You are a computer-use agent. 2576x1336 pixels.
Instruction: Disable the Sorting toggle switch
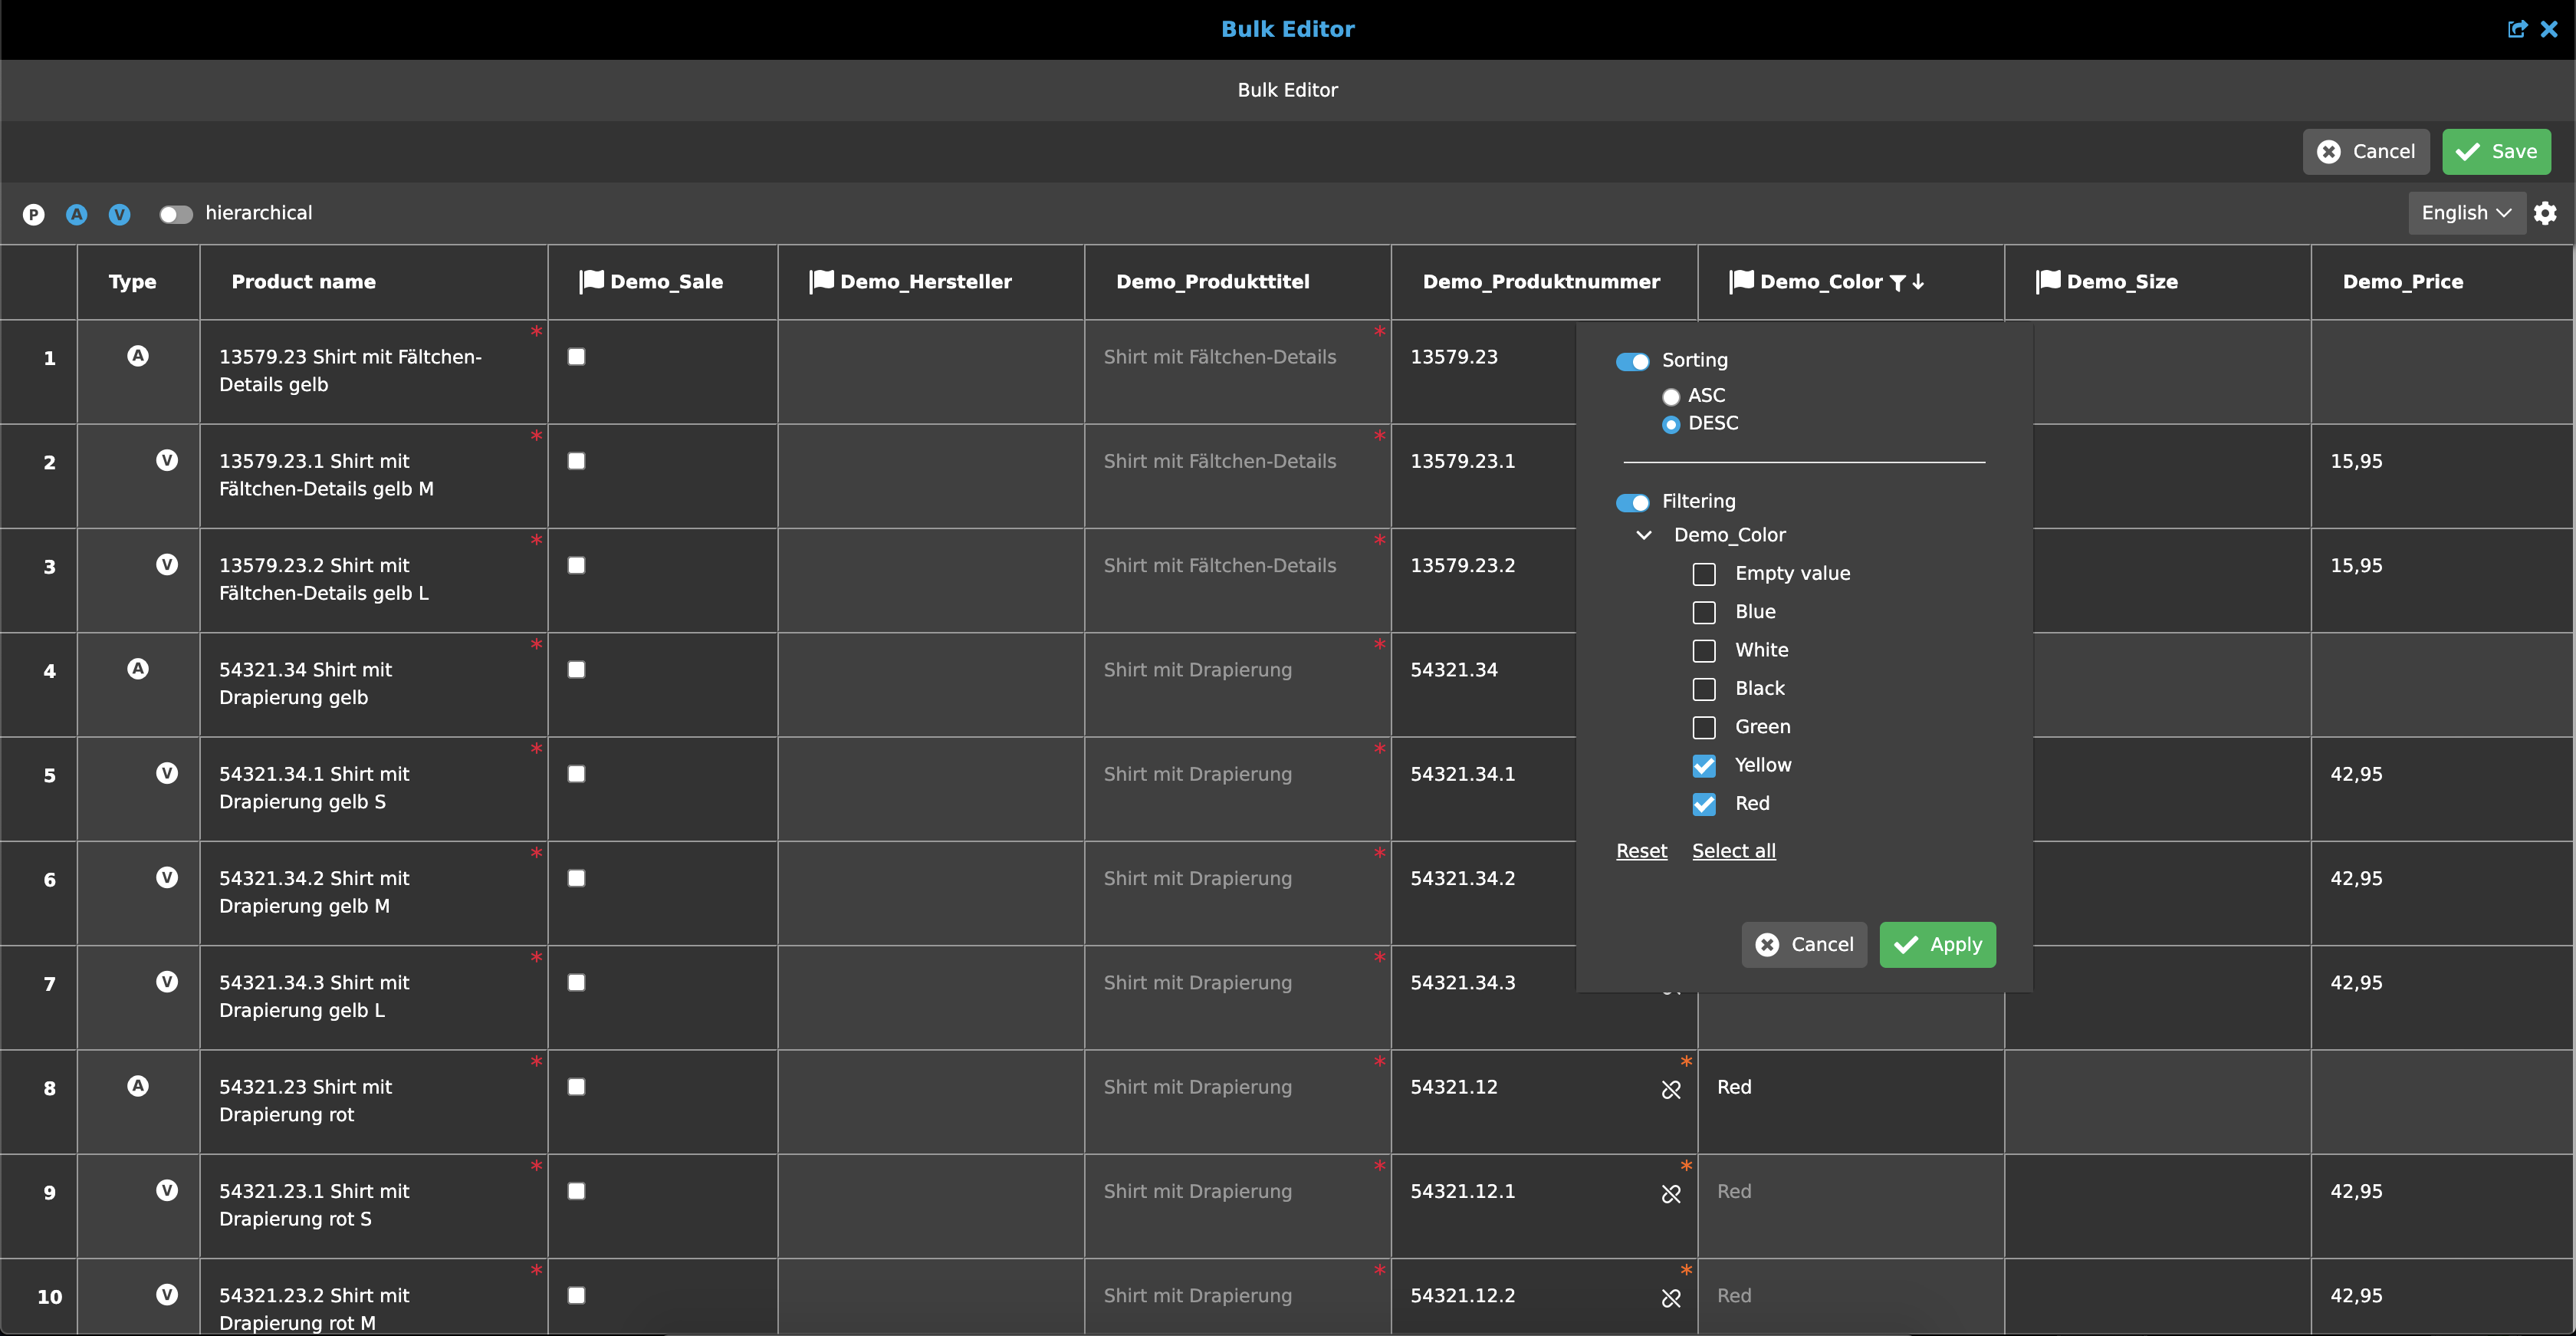coord(1632,361)
